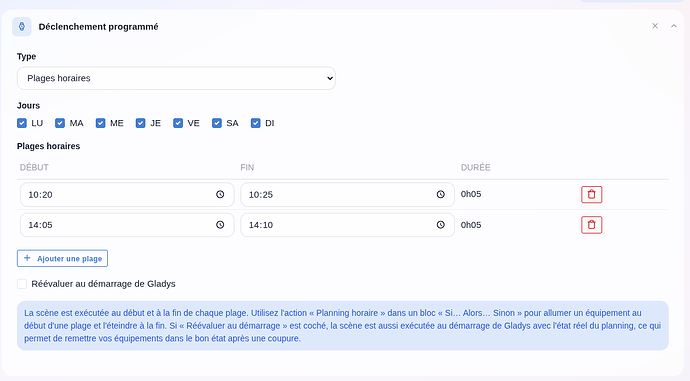The width and height of the screenshot is (690, 381).
Task: Uncheck the VE day checkbox
Action: (178, 123)
